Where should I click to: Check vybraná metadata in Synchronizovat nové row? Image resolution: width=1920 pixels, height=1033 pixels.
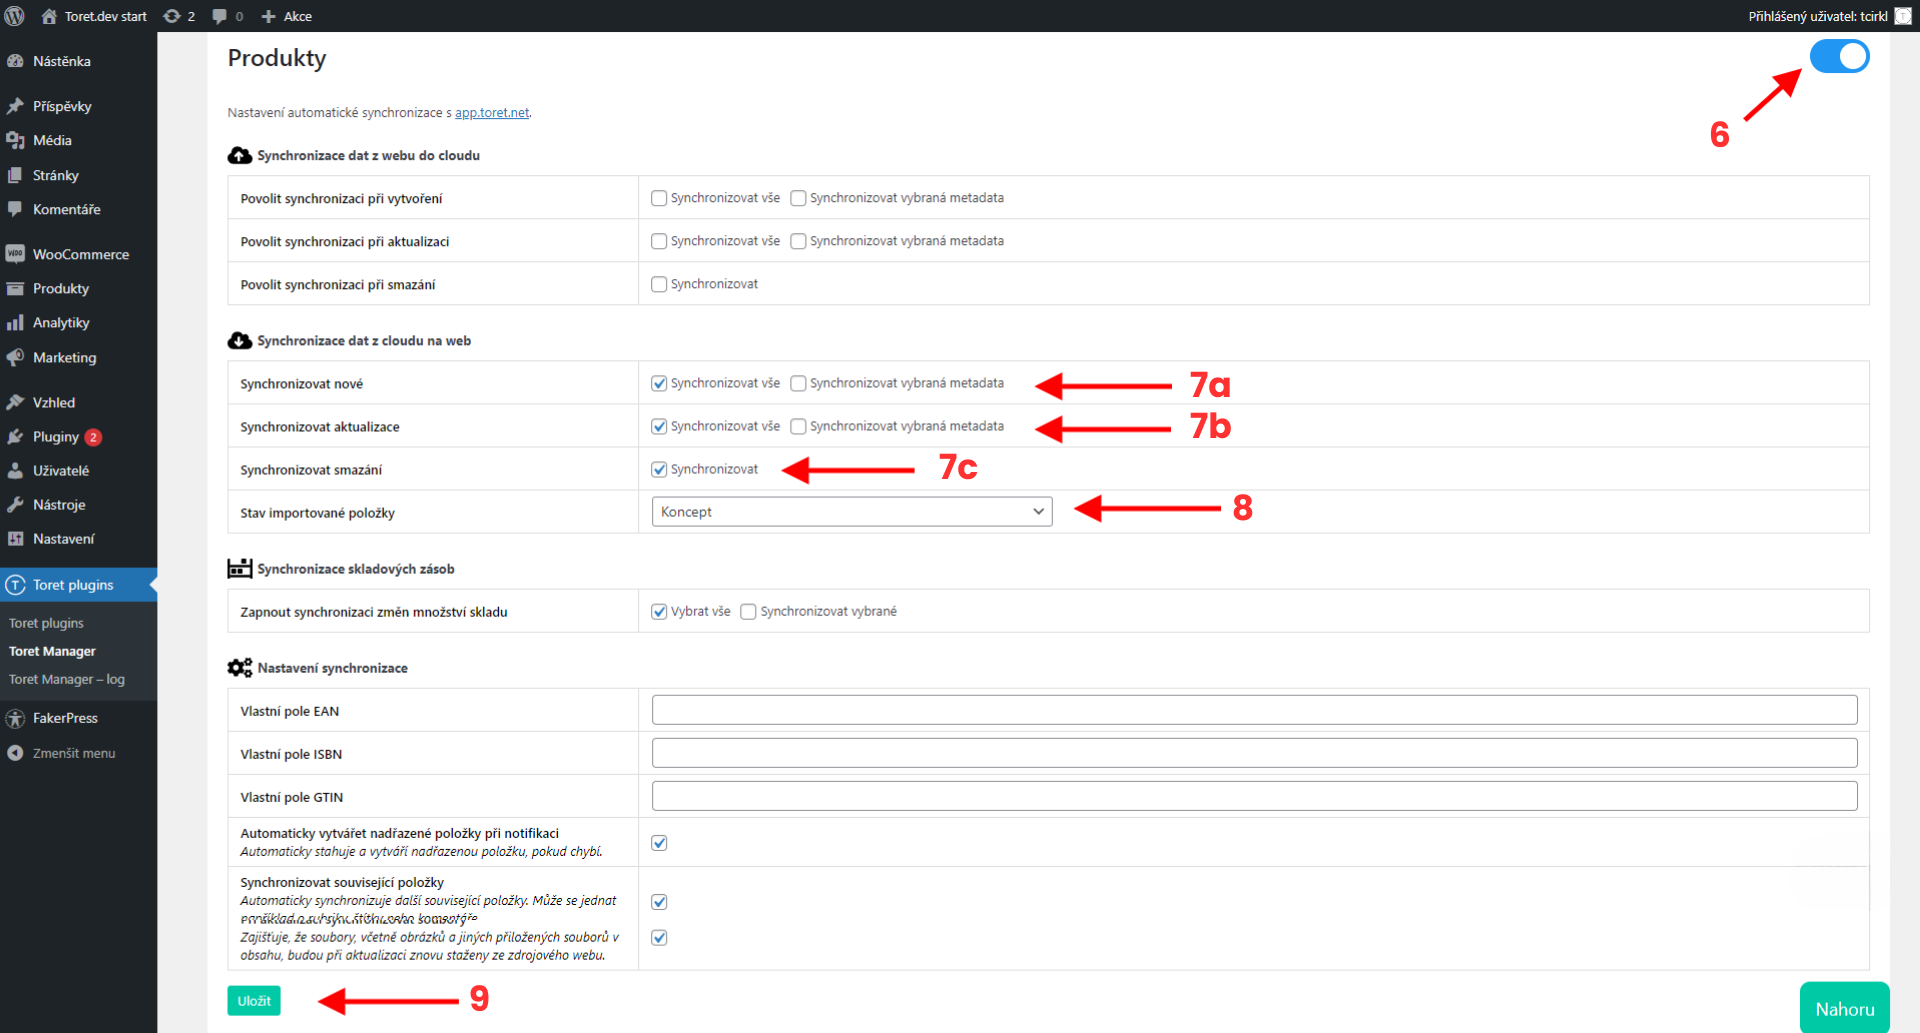(x=798, y=383)
